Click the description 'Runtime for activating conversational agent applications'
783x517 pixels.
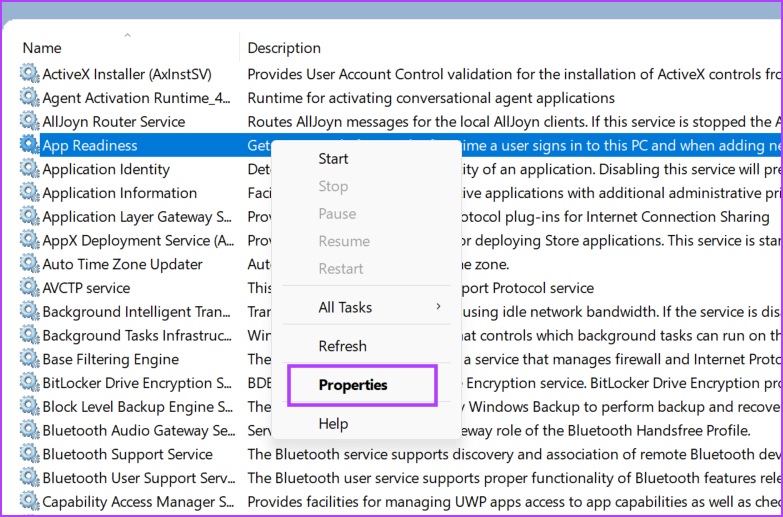pos(431,98)
